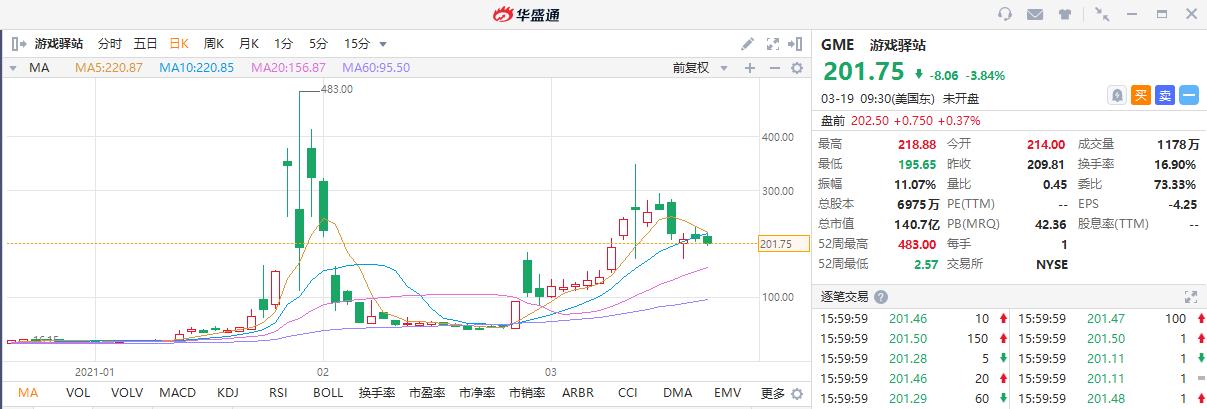Expand 逐笔交易 panel icon

(x=1190, y=297)
